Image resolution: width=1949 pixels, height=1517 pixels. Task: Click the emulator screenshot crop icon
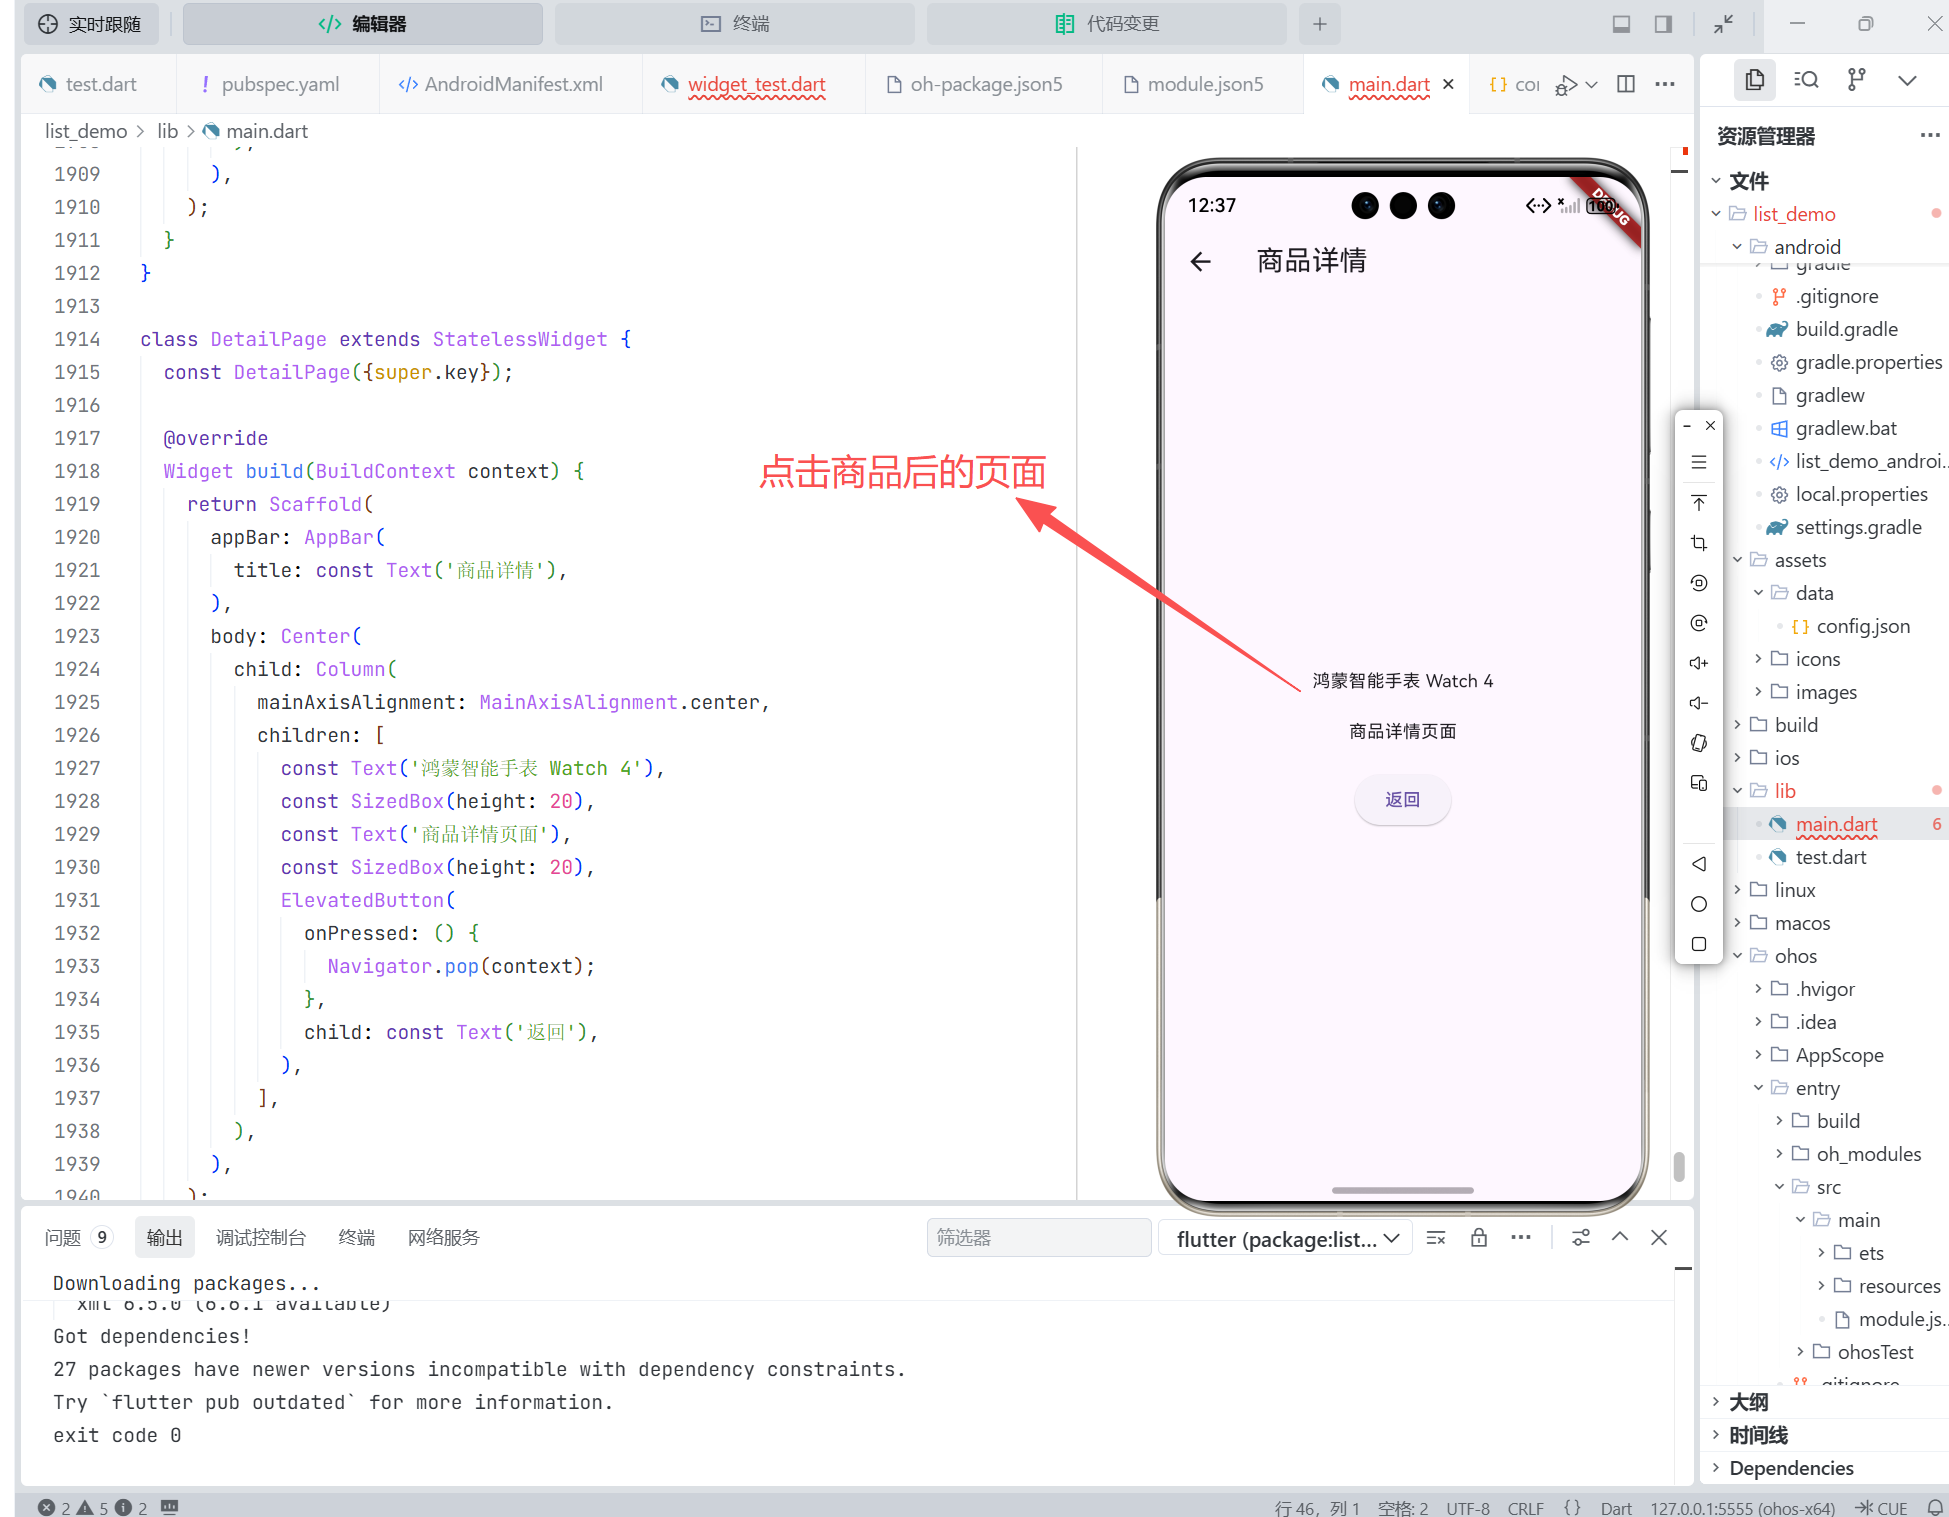click(x=1699, y=543)
